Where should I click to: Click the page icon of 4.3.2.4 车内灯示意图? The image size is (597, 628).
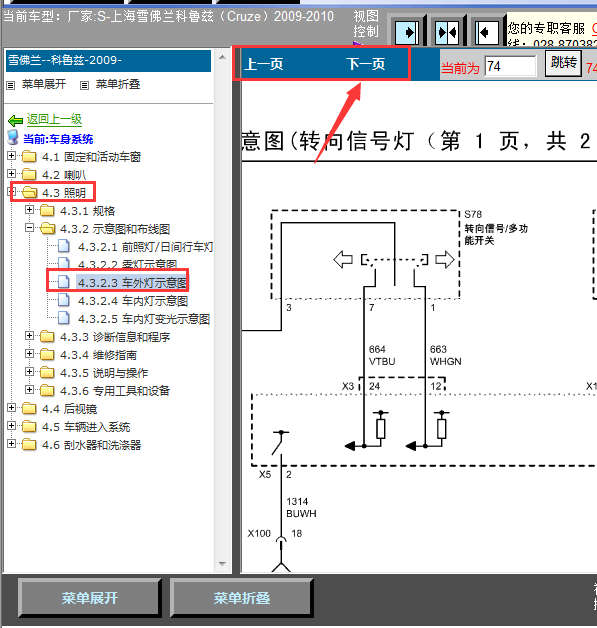[64, 300]
